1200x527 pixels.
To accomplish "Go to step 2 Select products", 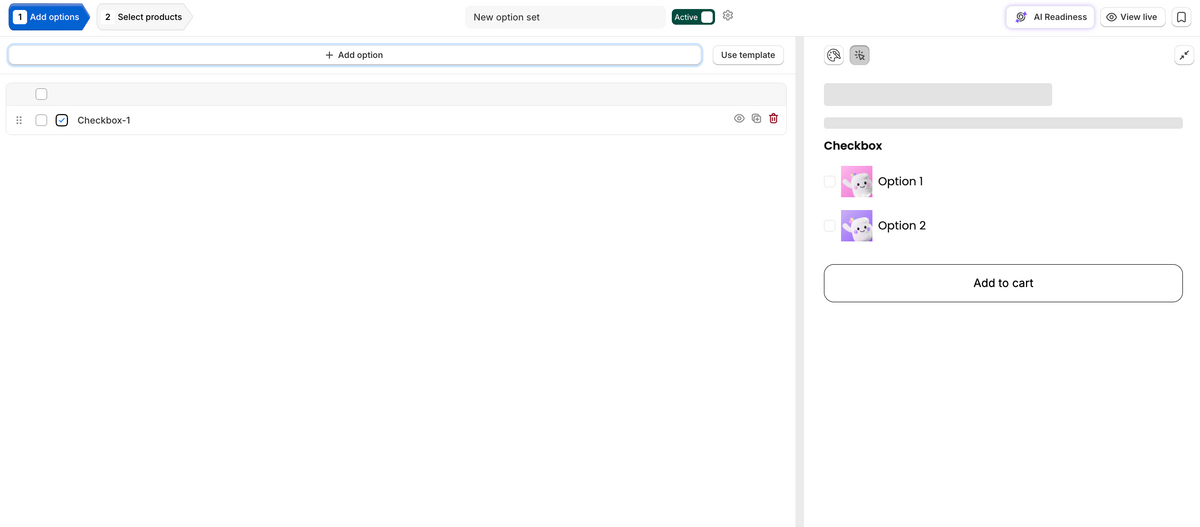I will click(144, 17).
